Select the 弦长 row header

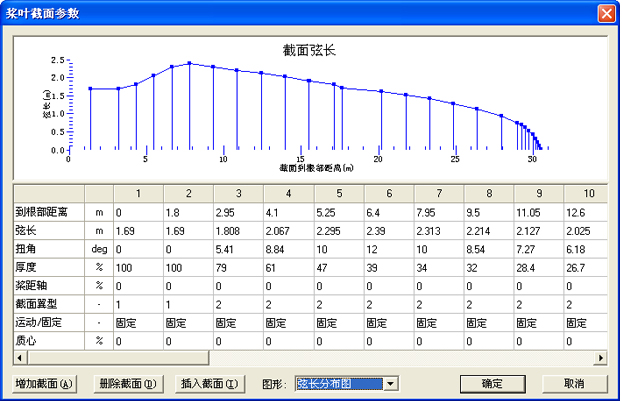pos(48,229)
